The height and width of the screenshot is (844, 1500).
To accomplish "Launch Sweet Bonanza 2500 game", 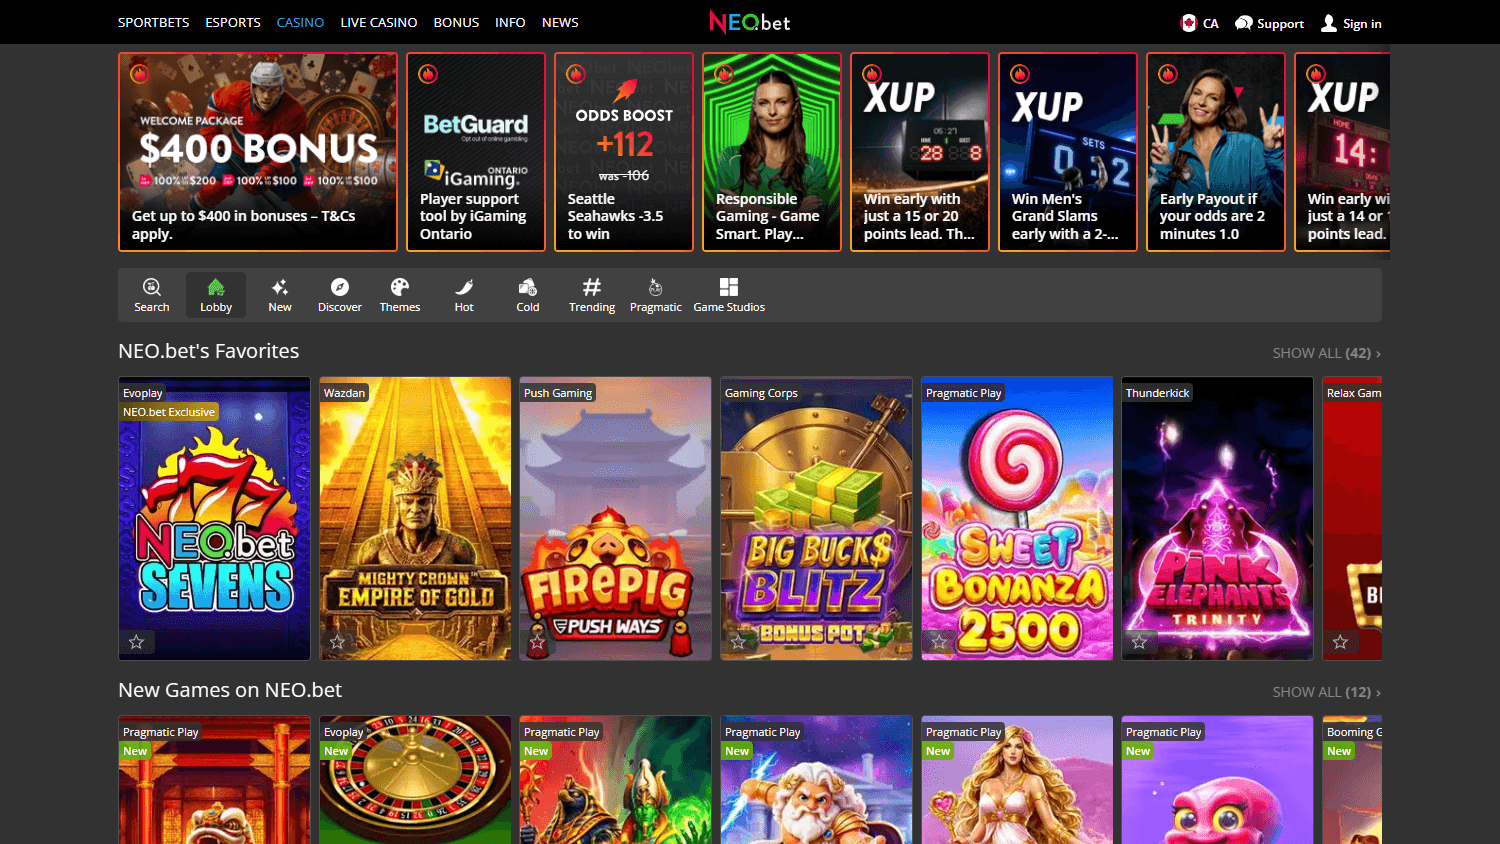I will [1017, 518].
